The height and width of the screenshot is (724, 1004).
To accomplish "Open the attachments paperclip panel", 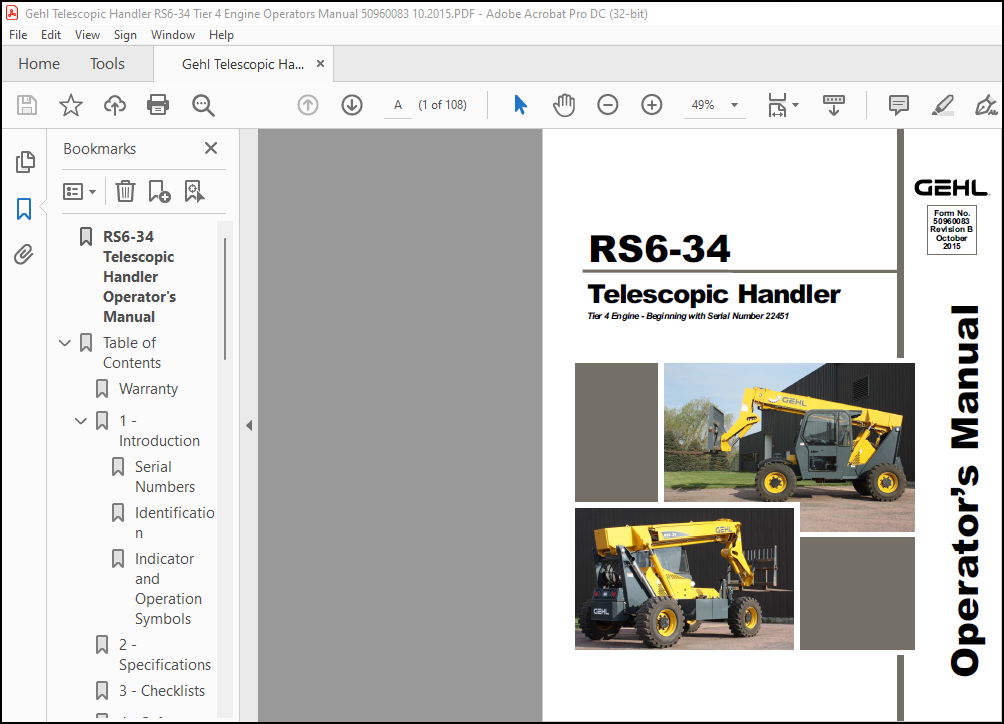I will (x=24, y=255).
